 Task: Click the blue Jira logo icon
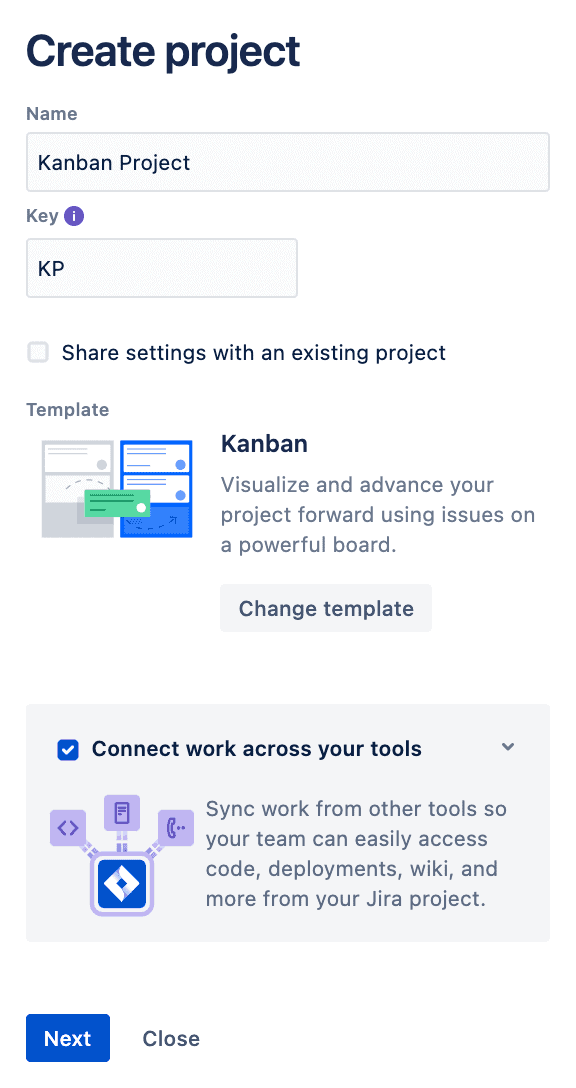coord(122,883)
